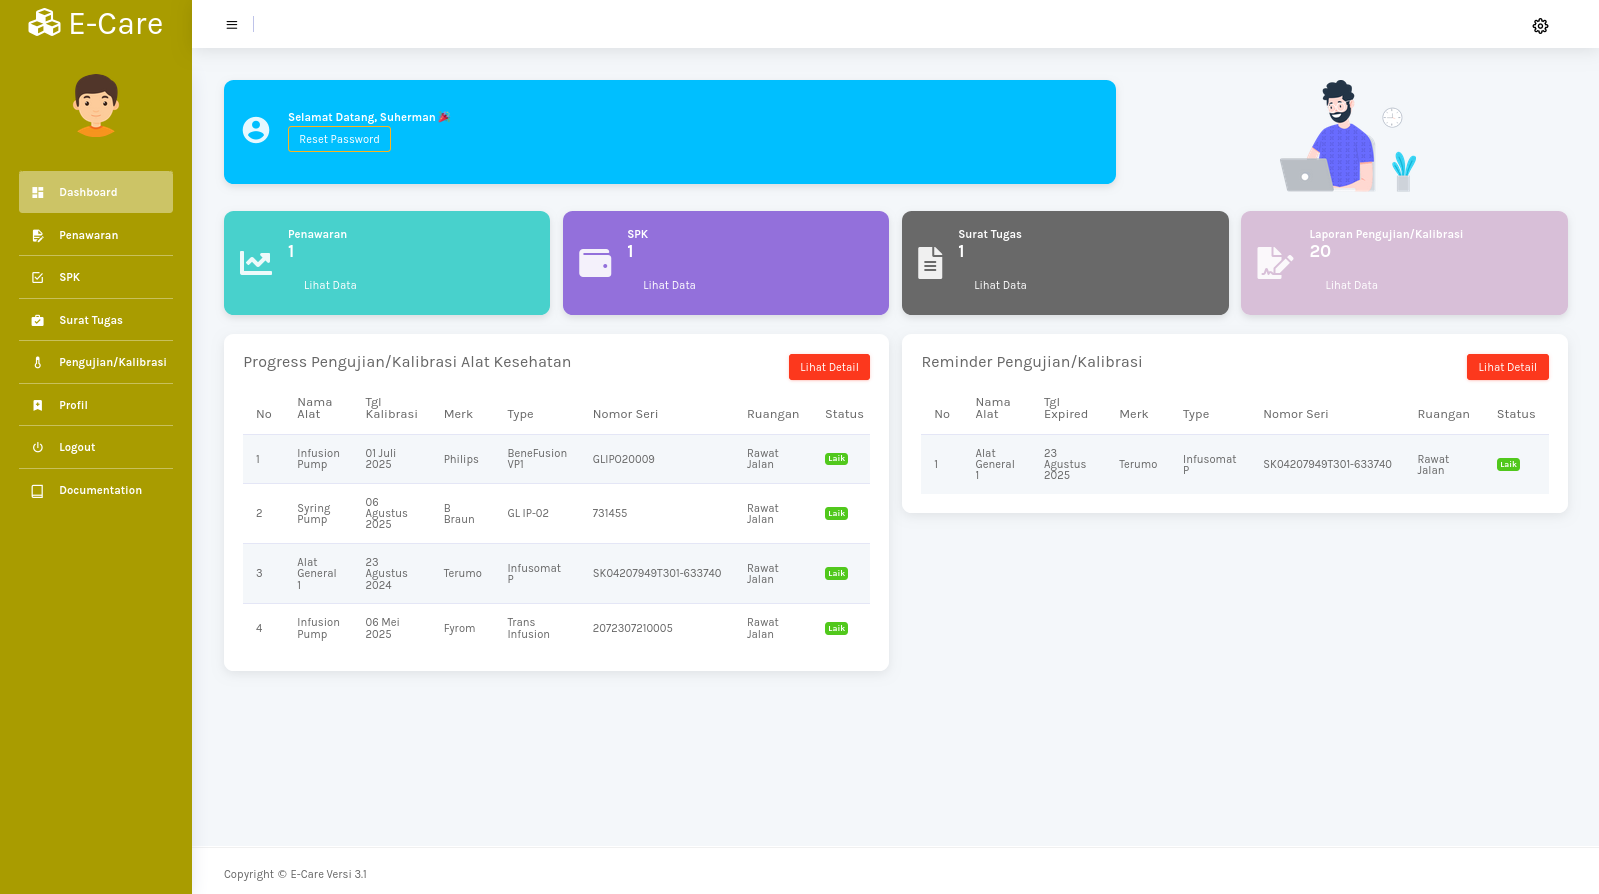
Task: Click Lihat Data on SPK card
Action: click(x=669, y=286)
